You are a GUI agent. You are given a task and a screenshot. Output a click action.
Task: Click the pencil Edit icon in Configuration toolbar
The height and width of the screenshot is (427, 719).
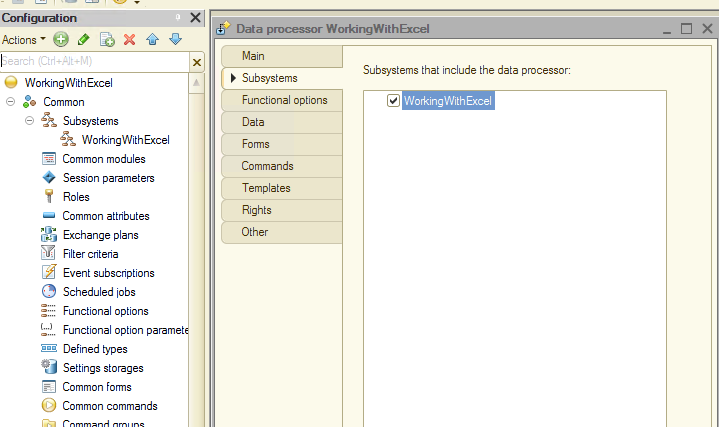83,39
